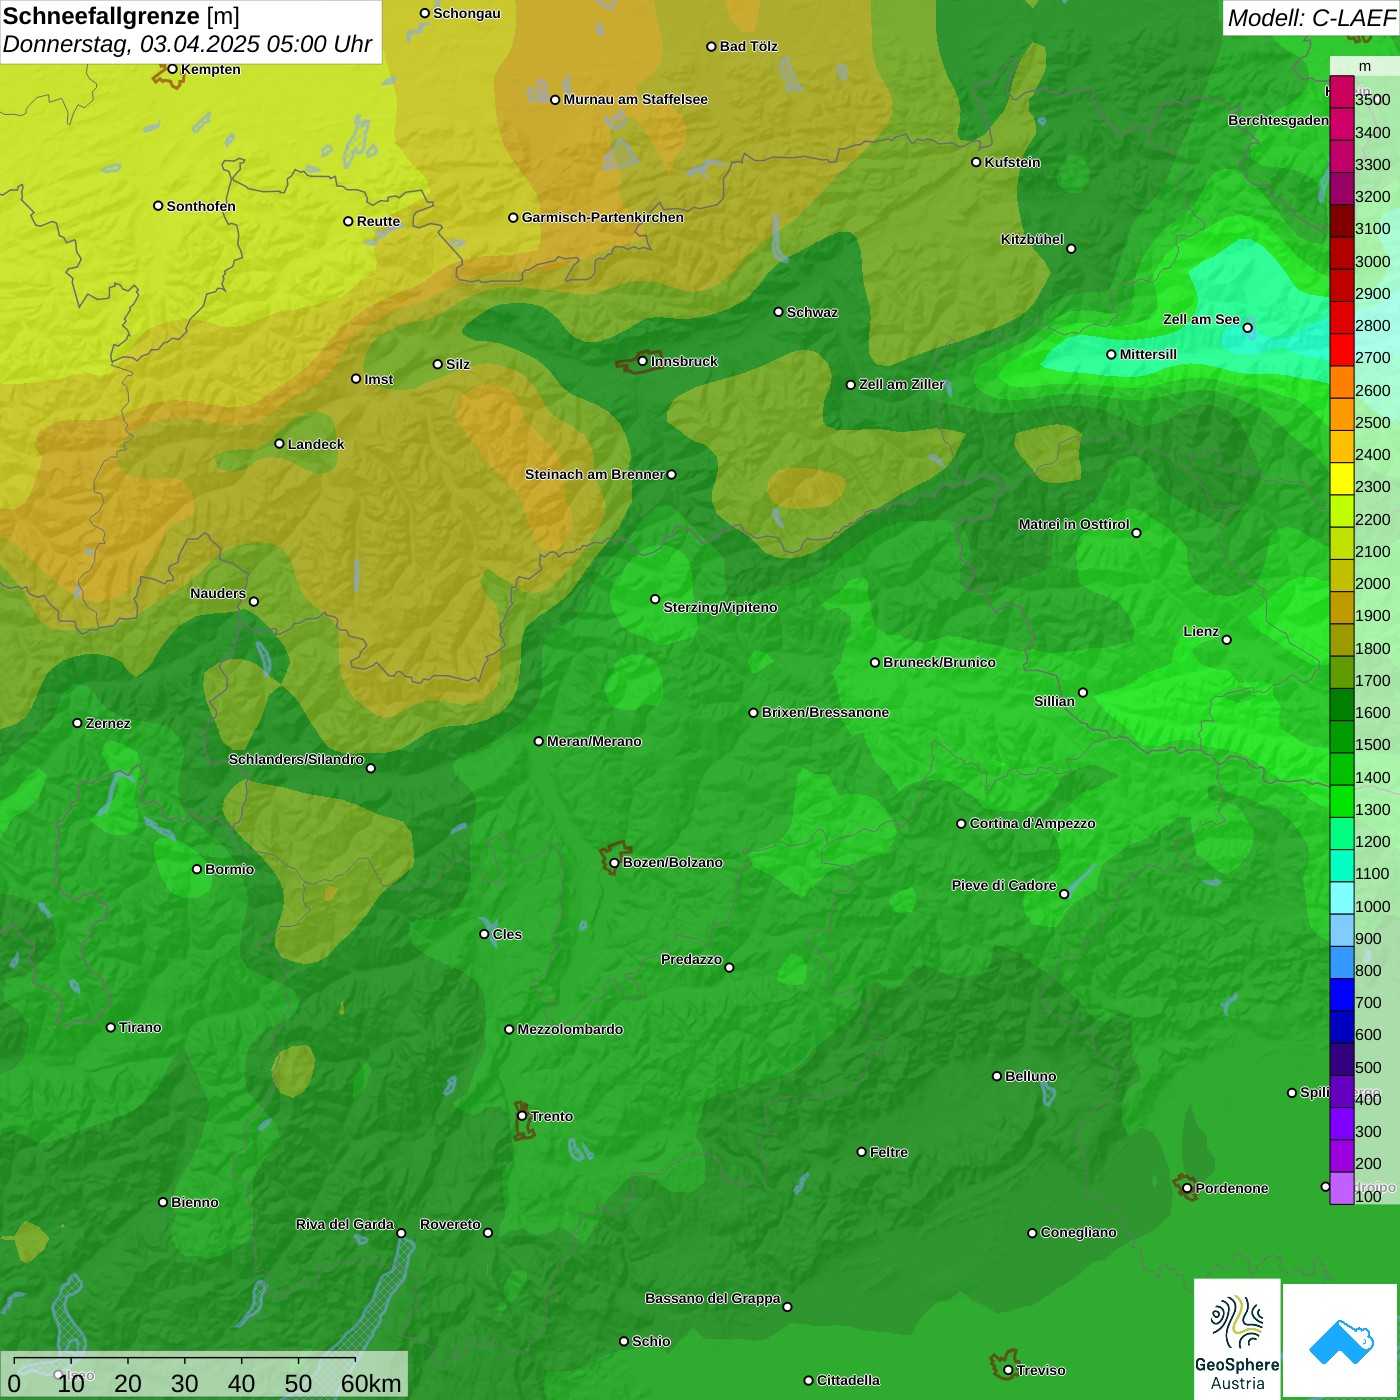
Task: Click the Tirano city marker dot
Action: point(111,1027)
